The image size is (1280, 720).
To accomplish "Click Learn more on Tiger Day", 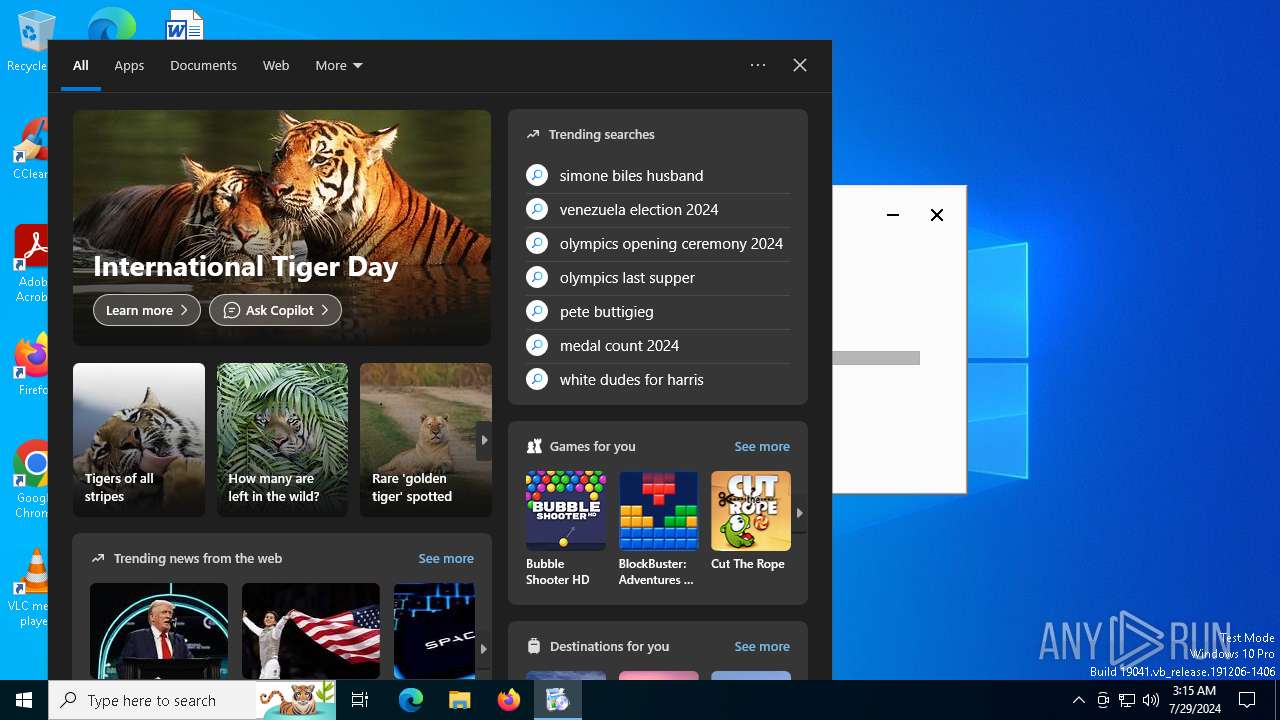I will (x=147, y=310).
